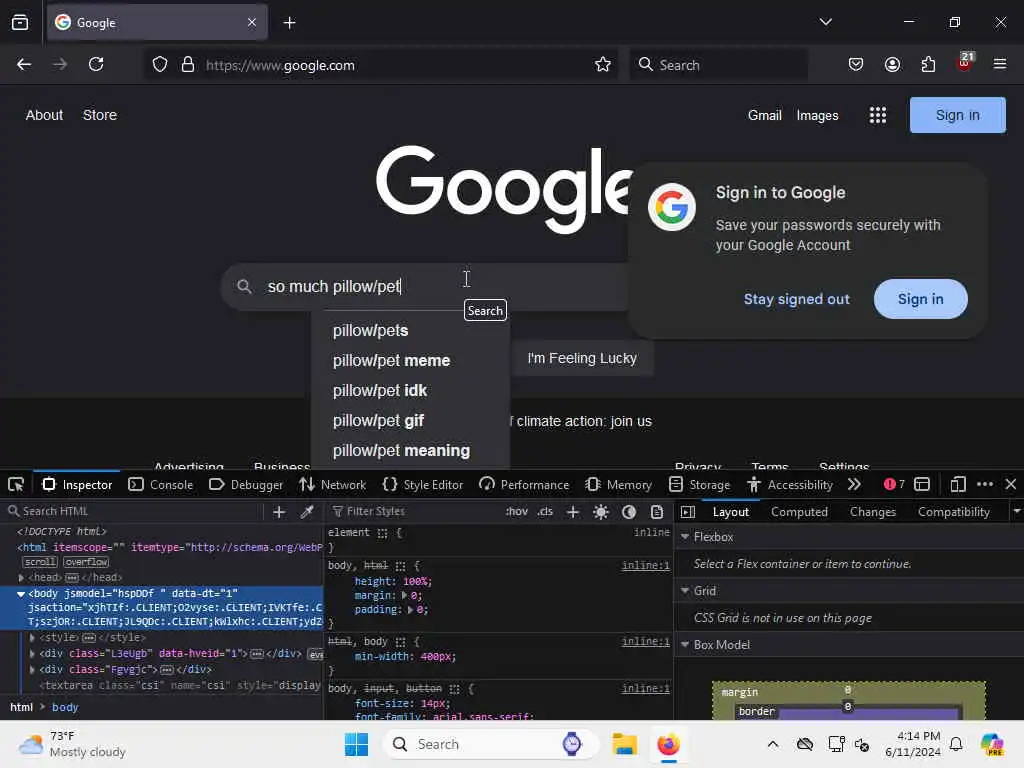Click I'm Feeling Lucky button
Screen dimensions: 1024x768
click(x=582, y=359)
